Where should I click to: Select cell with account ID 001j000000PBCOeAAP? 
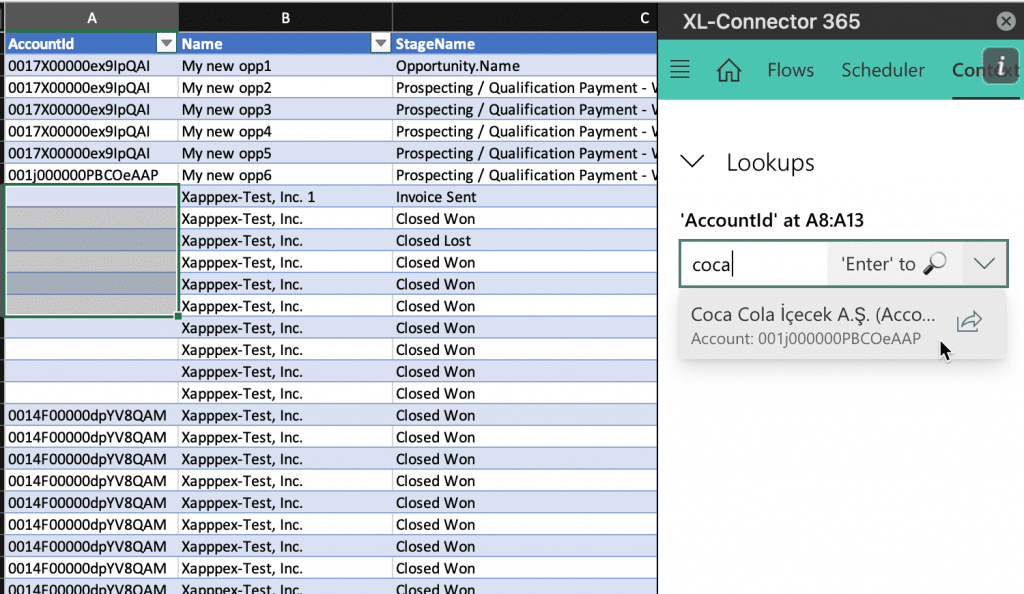91,175
